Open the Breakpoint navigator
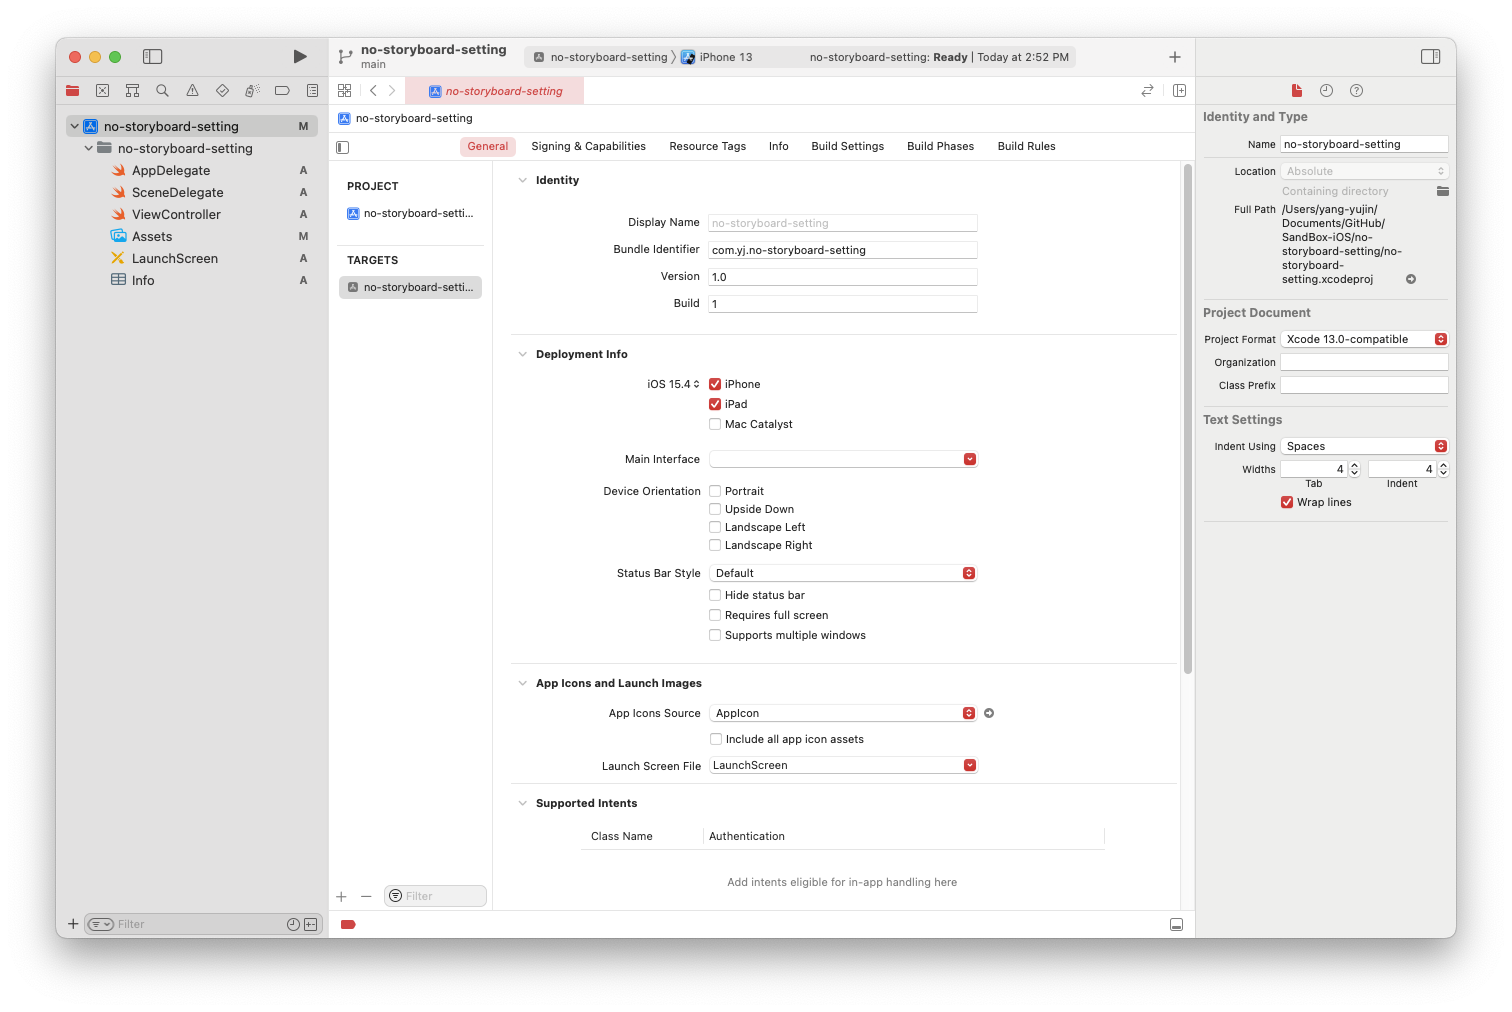Image resolution: width=1512 pixels, height=1012 pixels. (x=282, y=91)
